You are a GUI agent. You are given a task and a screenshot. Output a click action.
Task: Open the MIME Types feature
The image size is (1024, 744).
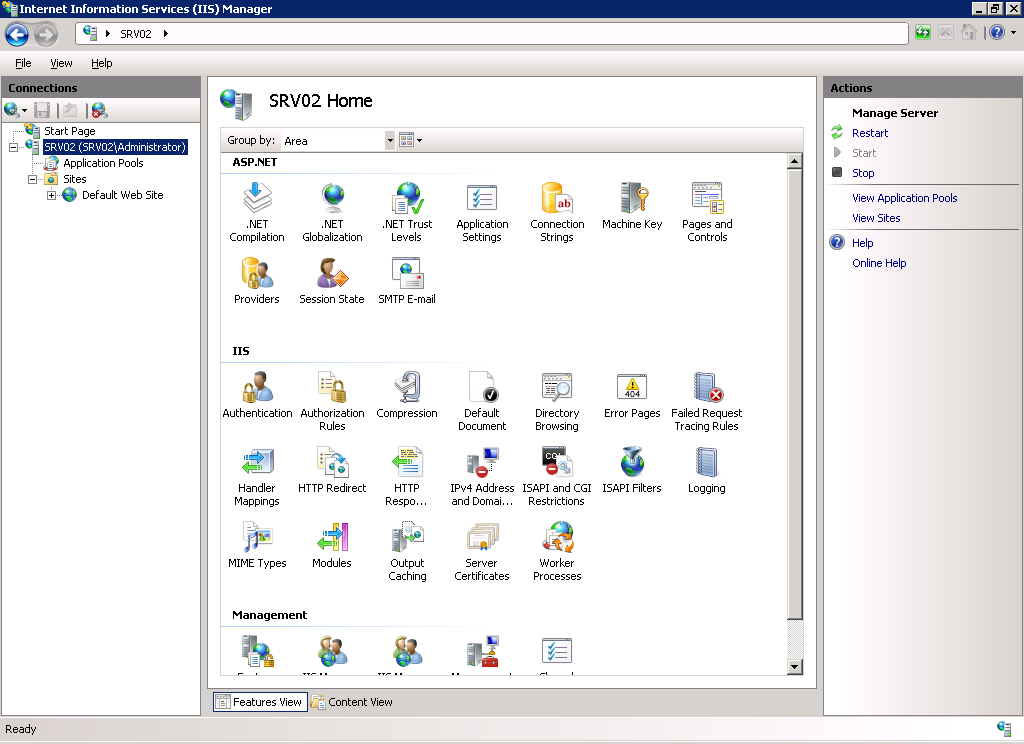coord(257,545)
